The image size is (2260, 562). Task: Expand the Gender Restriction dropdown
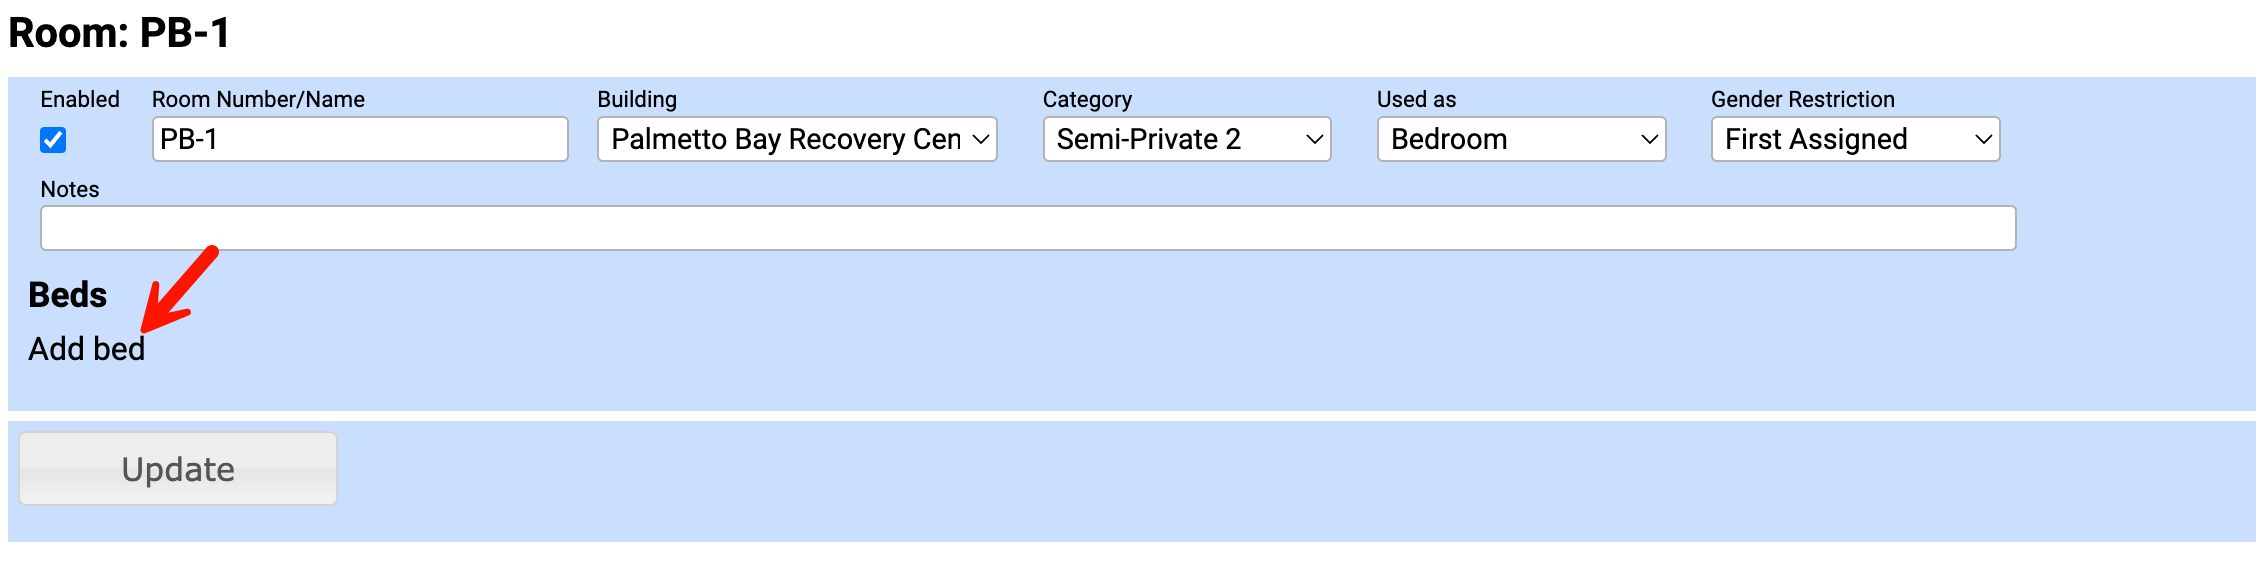click(1854, 139)
